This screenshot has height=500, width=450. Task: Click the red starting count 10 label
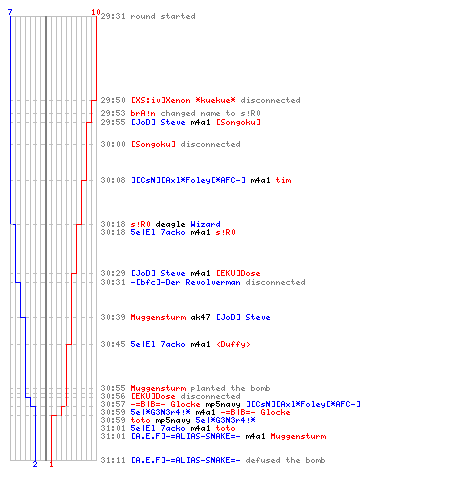[x=96, y=12]
